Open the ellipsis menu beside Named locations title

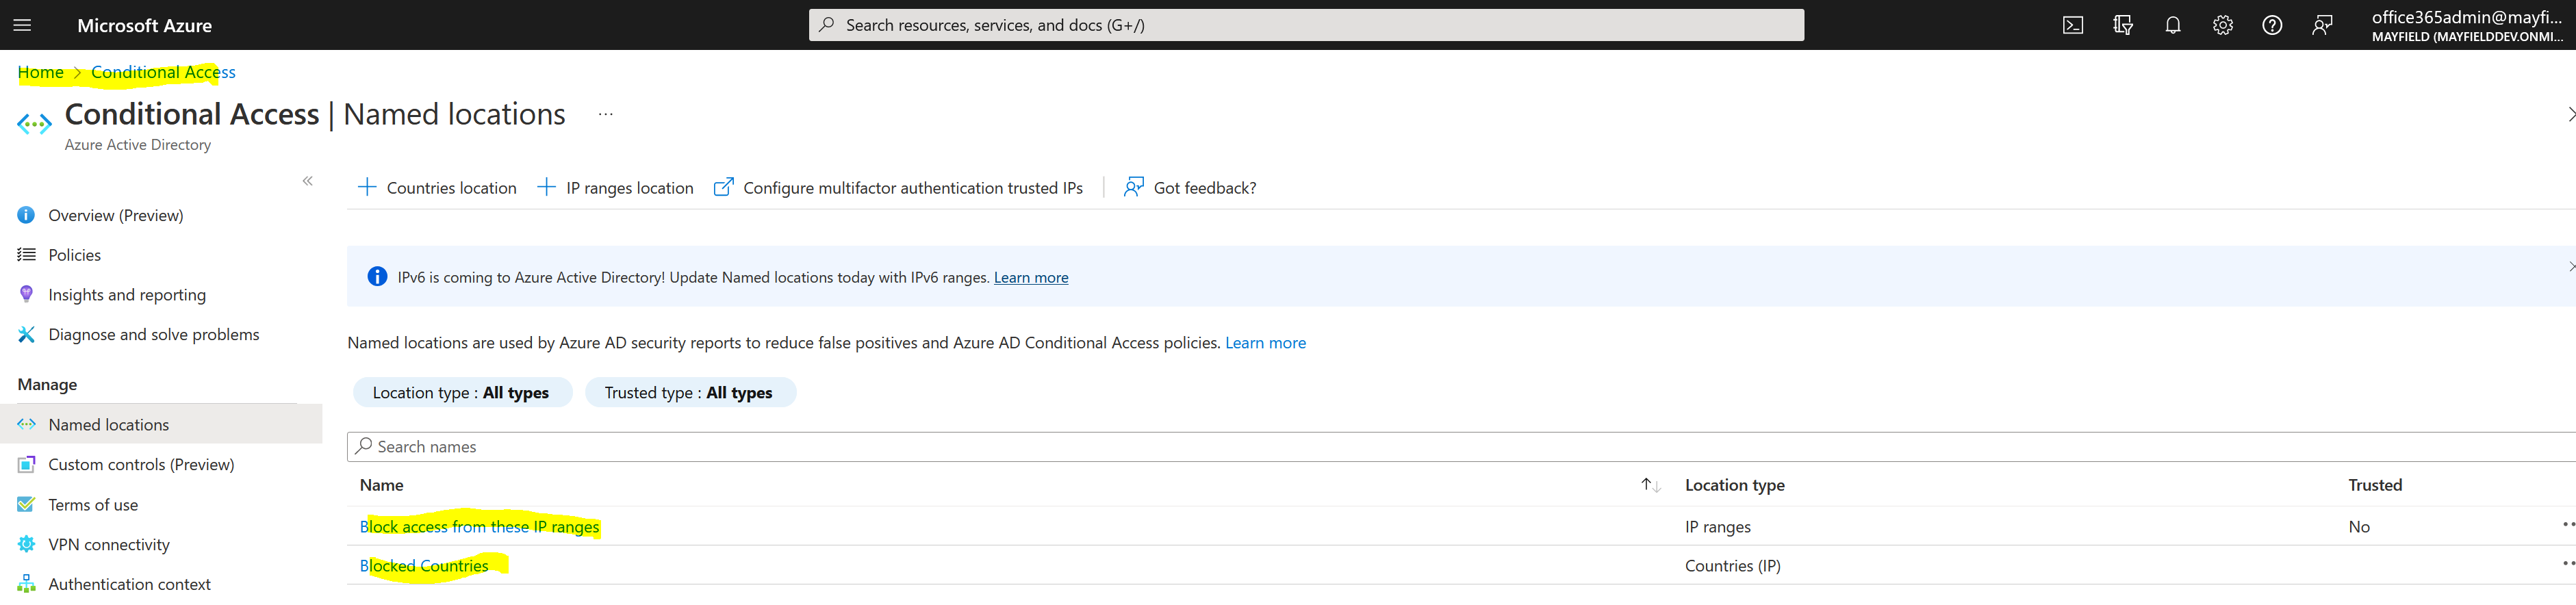click(605, 114)
